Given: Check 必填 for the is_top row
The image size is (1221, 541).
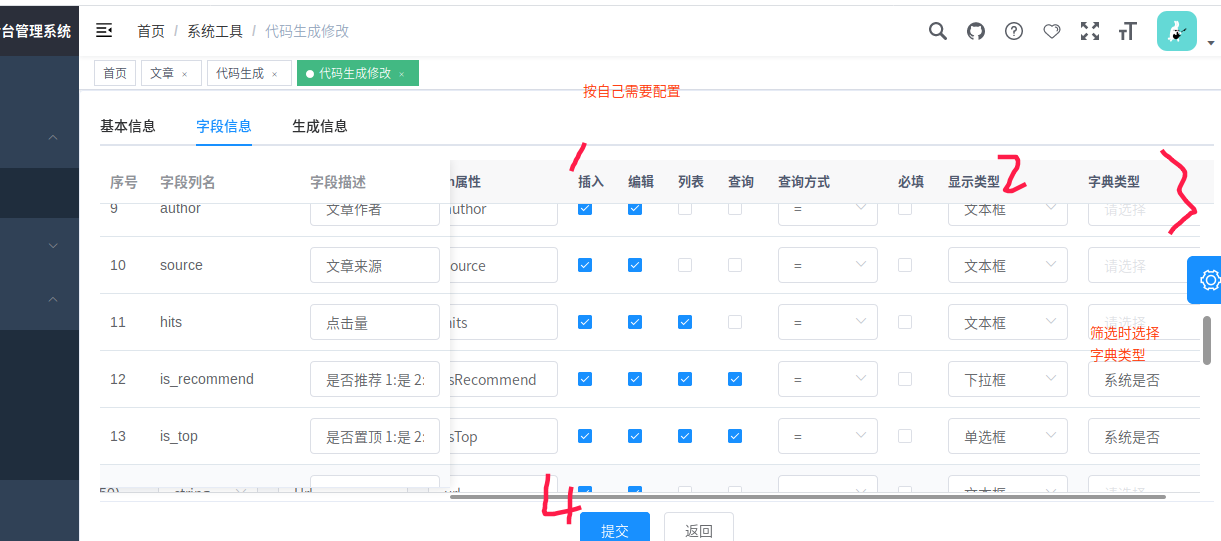Looking at the screenshot, I should 905,436.
